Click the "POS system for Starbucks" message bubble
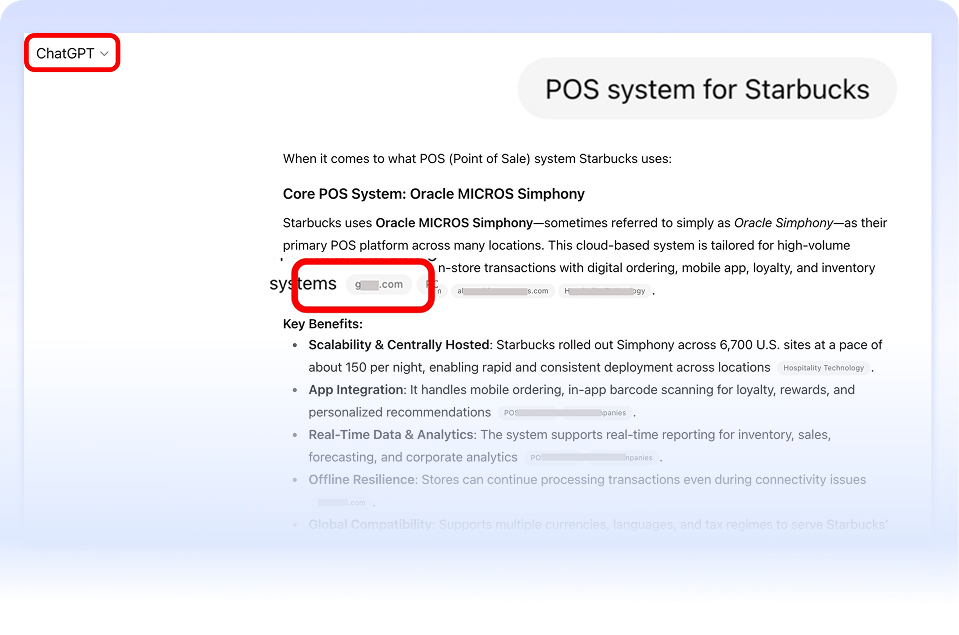 [x=706, y=89]
